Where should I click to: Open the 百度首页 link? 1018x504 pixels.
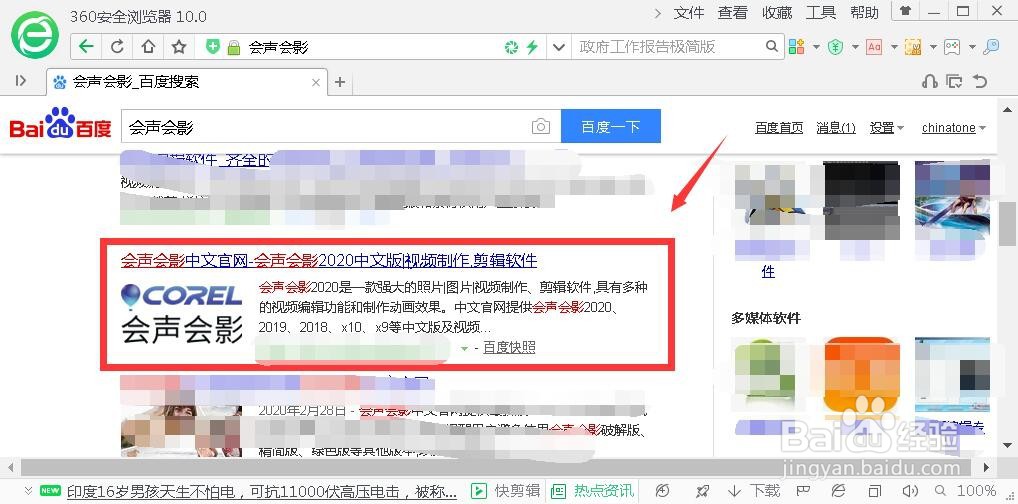click(x=779, y=128)
